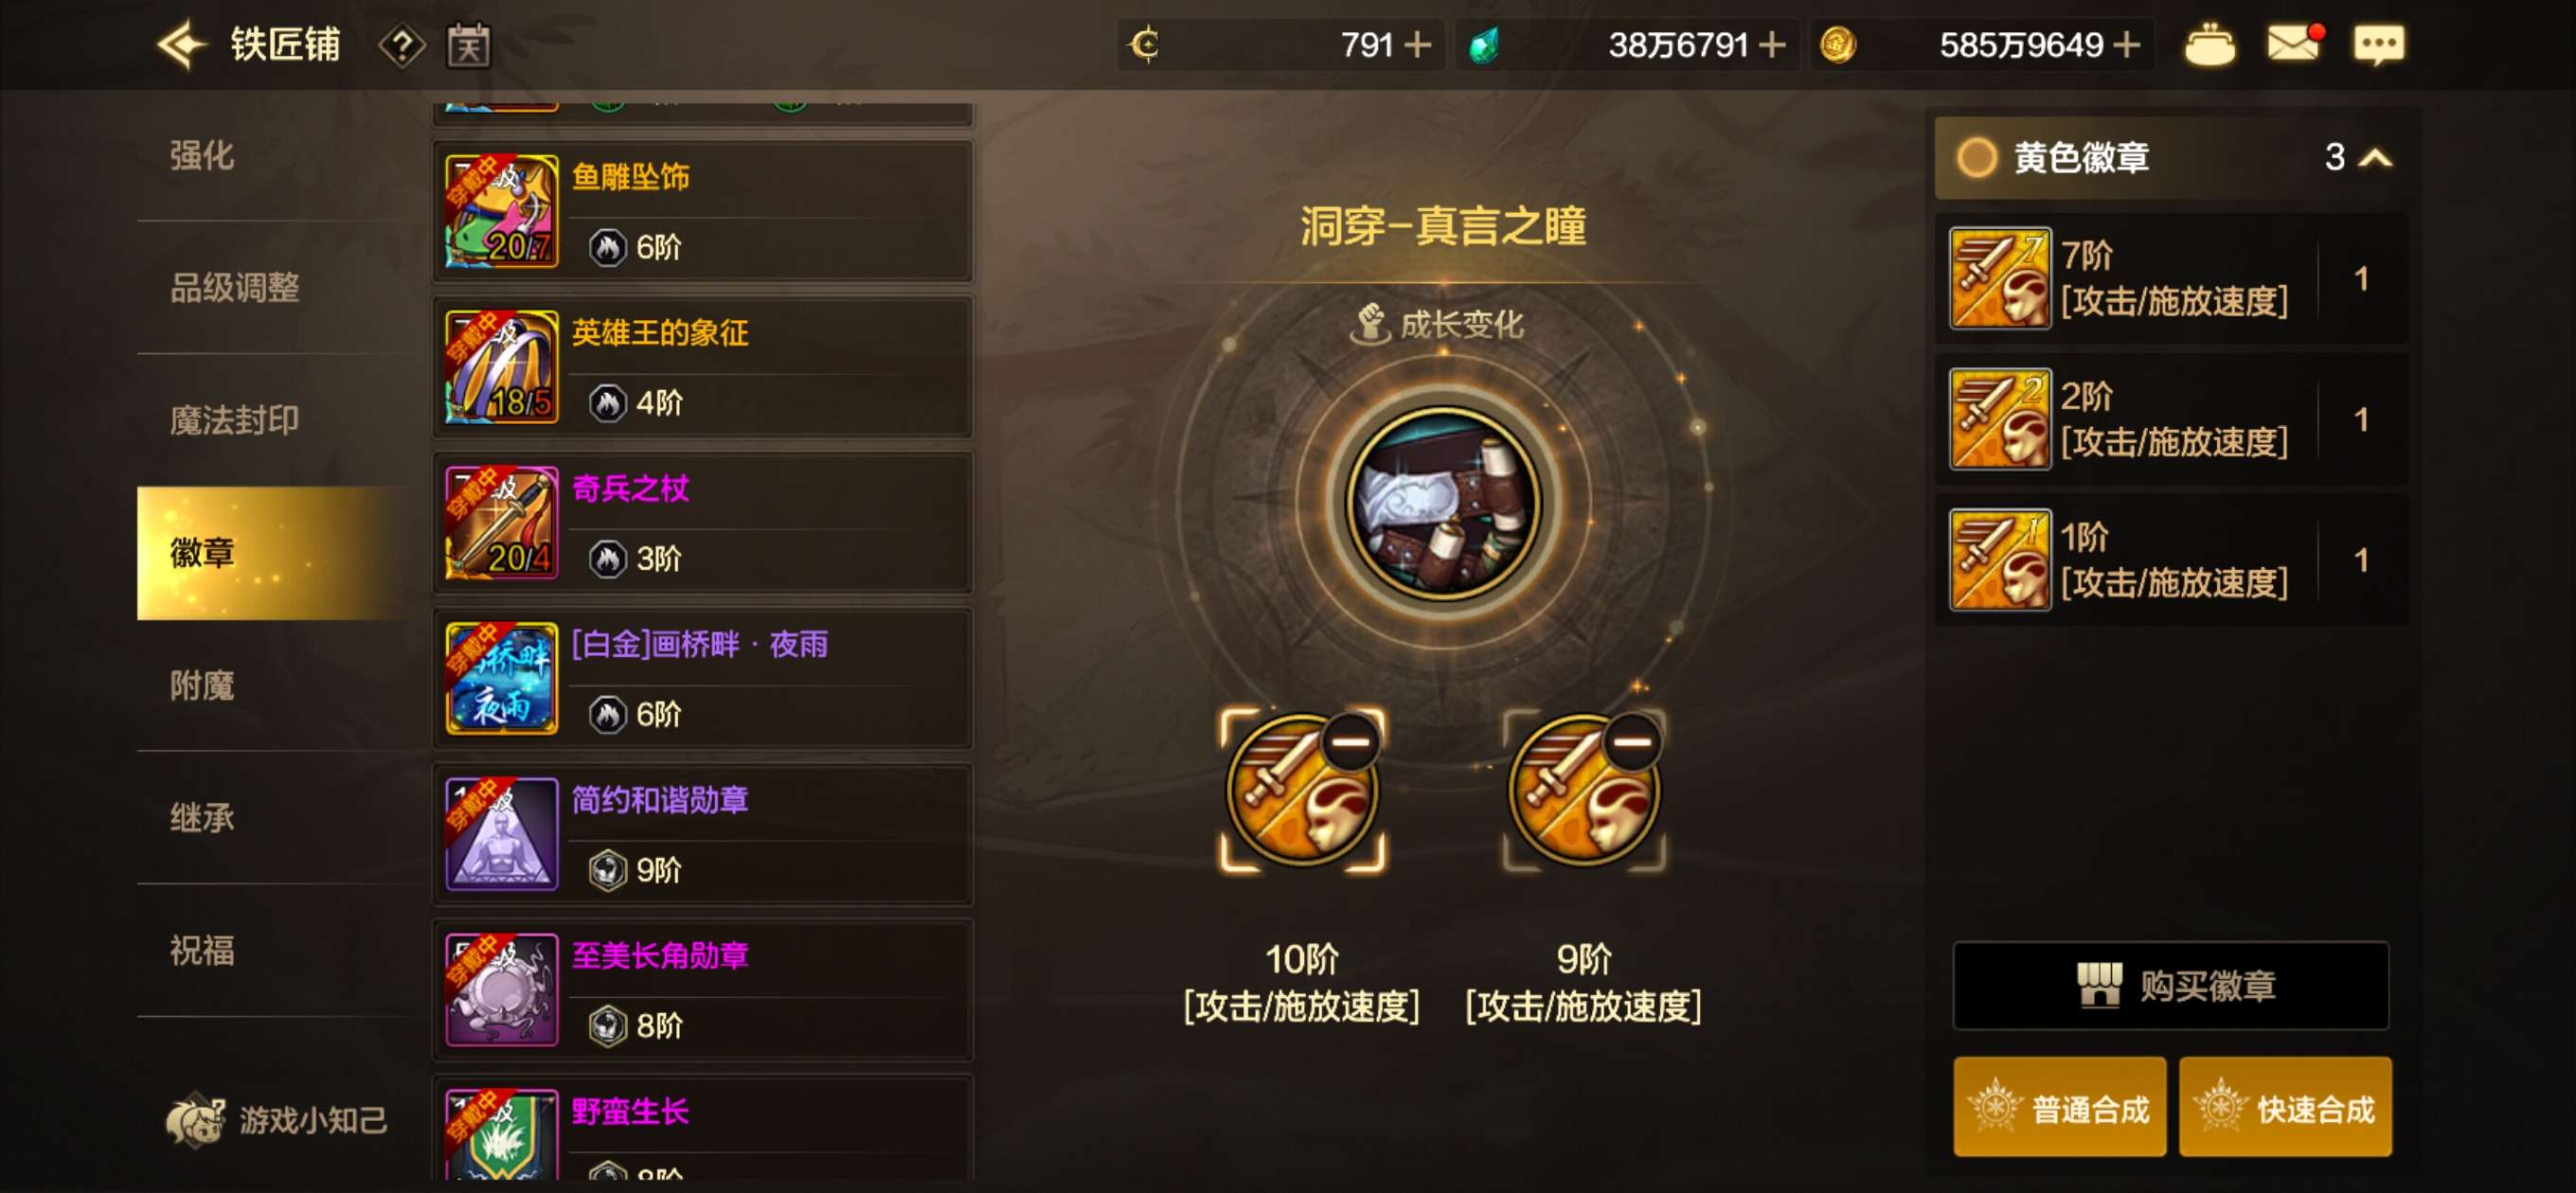The width and height of the screenshot is (2576, 1193).
Task: Click the 普通合成 button
Action: point(2060,1108)
